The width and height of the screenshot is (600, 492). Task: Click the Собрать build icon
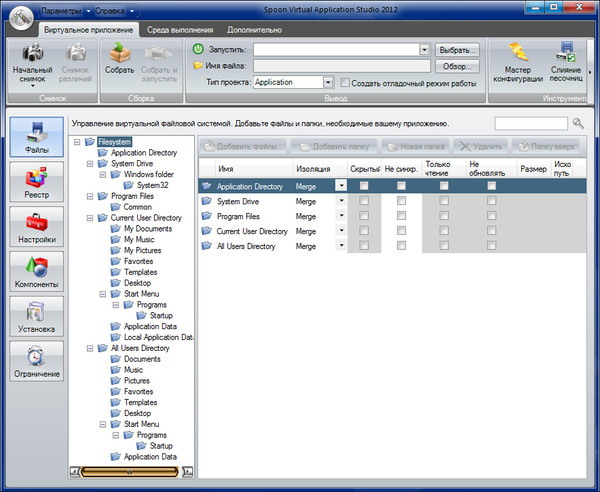[x=119, y=53]
